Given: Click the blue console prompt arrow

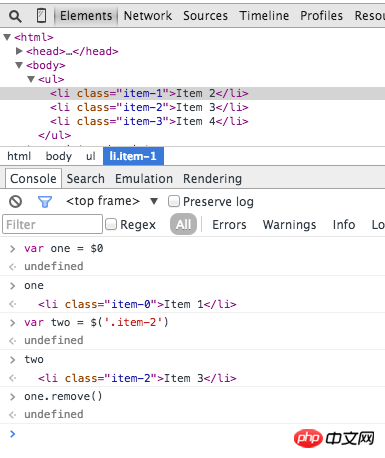Looking at the screenshot, I should pyautogui.click(x=13, y=434).
